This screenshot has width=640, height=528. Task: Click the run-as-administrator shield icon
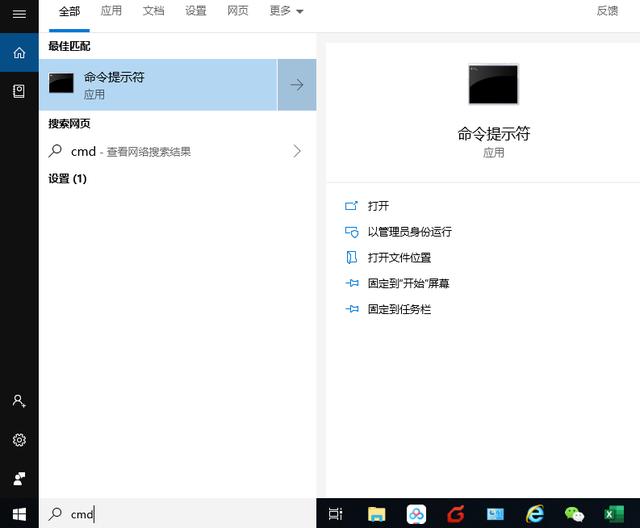351,232
